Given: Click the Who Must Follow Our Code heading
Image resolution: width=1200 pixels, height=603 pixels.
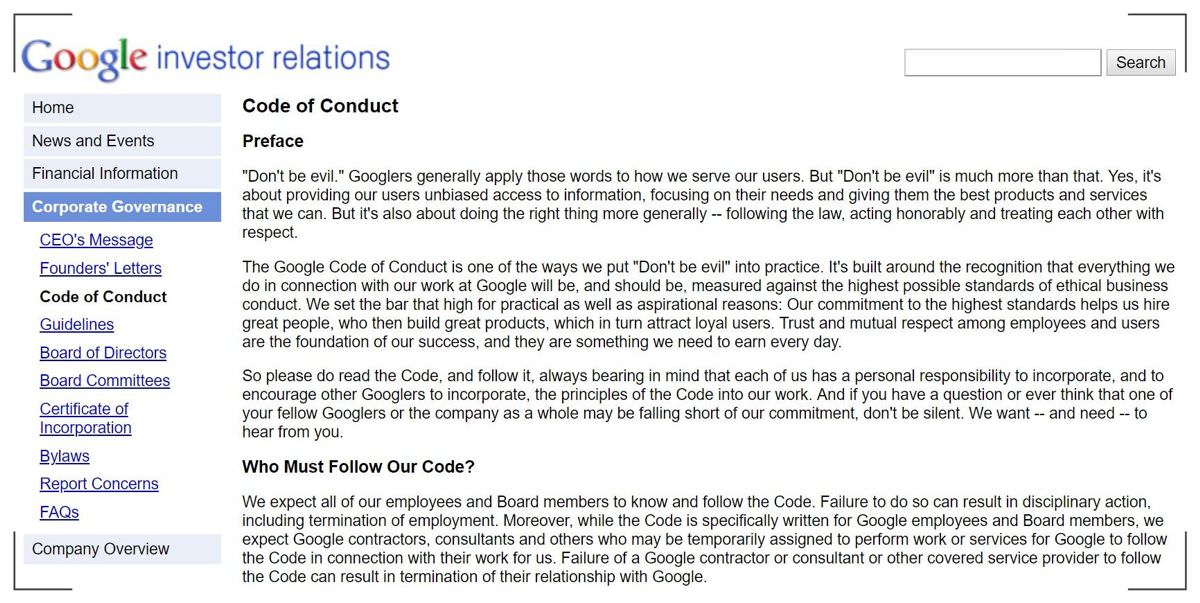Looking at the screenshot, I should (x=358, y=467).
